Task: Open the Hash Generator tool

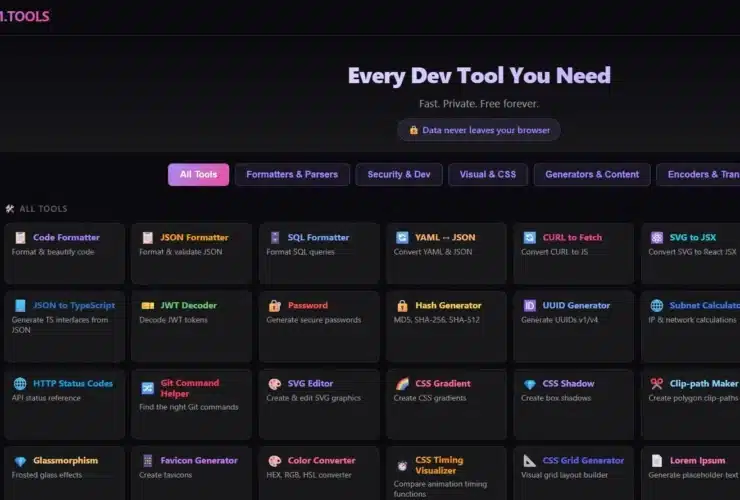Action: (x=446, y=326)
